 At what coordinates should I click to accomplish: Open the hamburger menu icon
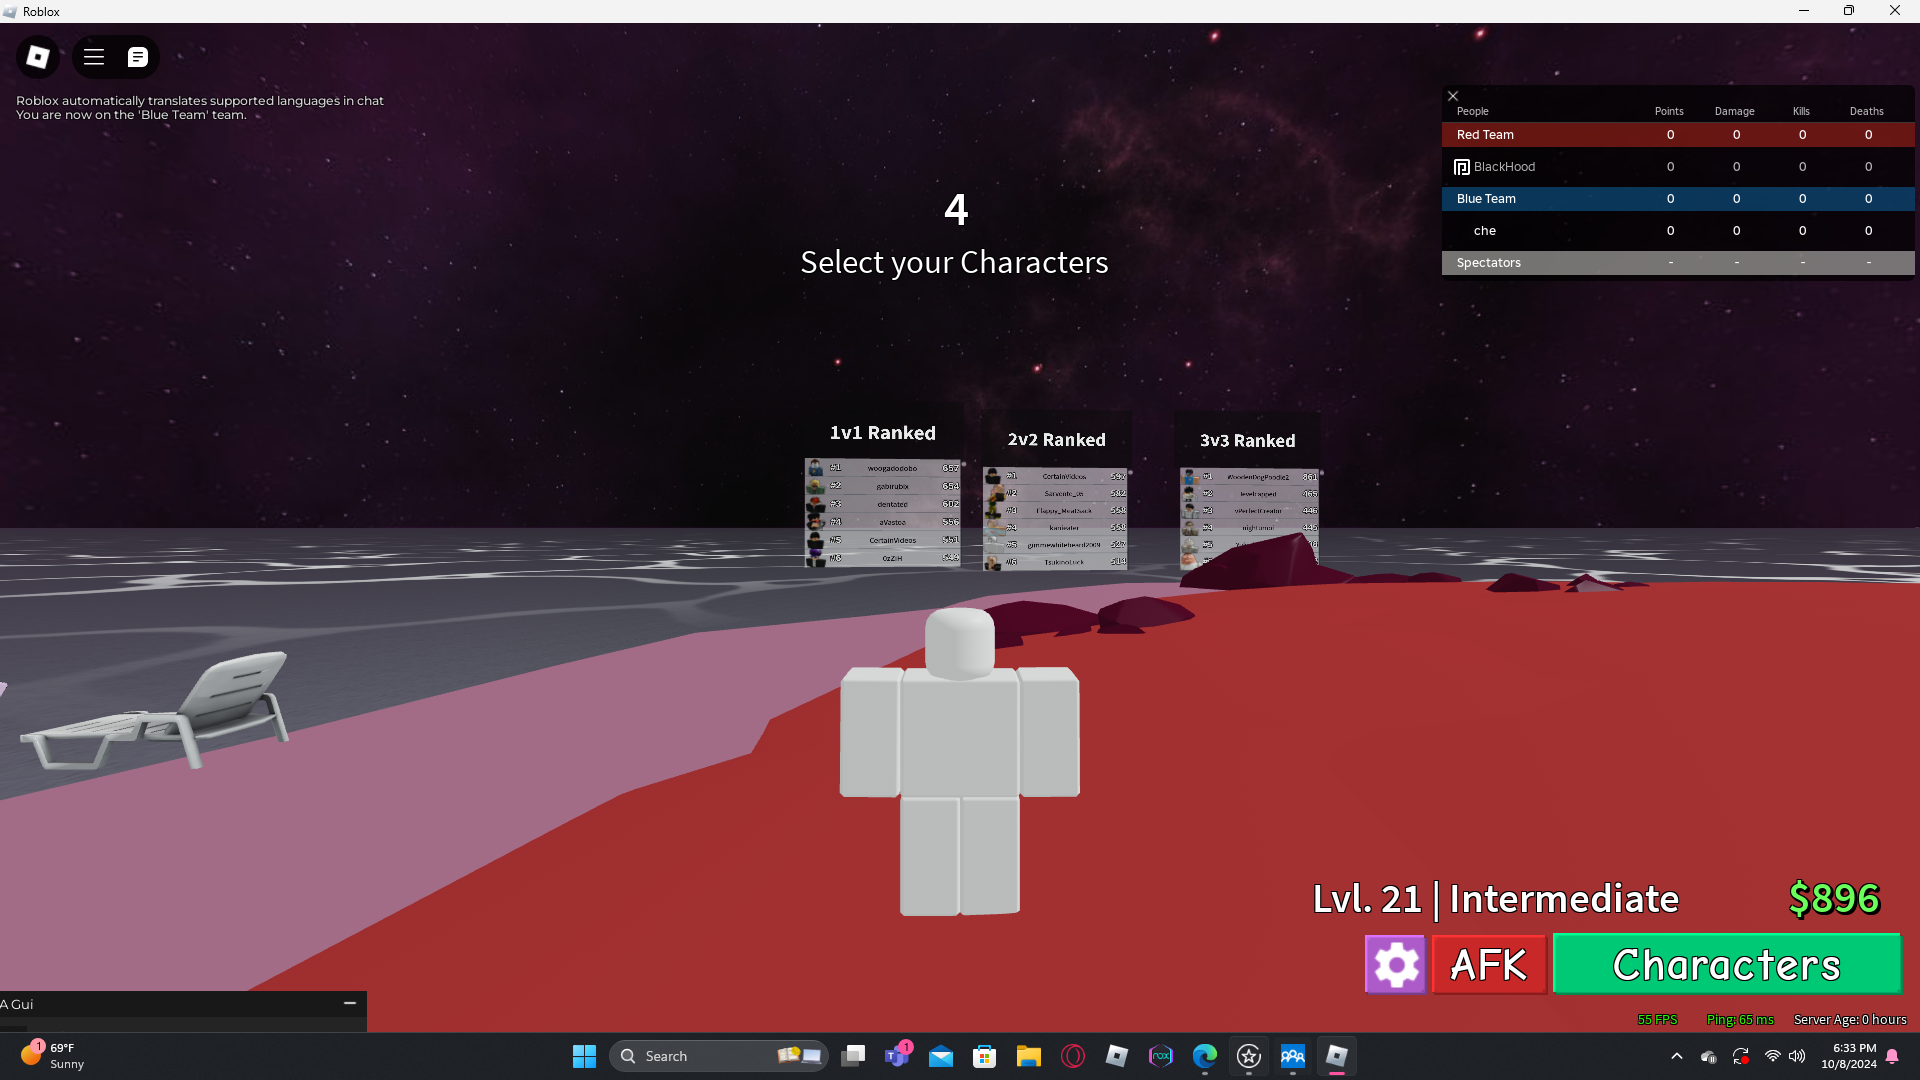click(94, 57)
